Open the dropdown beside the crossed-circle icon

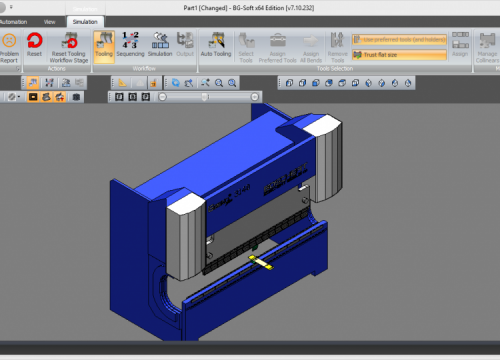[x=19, y=97]
